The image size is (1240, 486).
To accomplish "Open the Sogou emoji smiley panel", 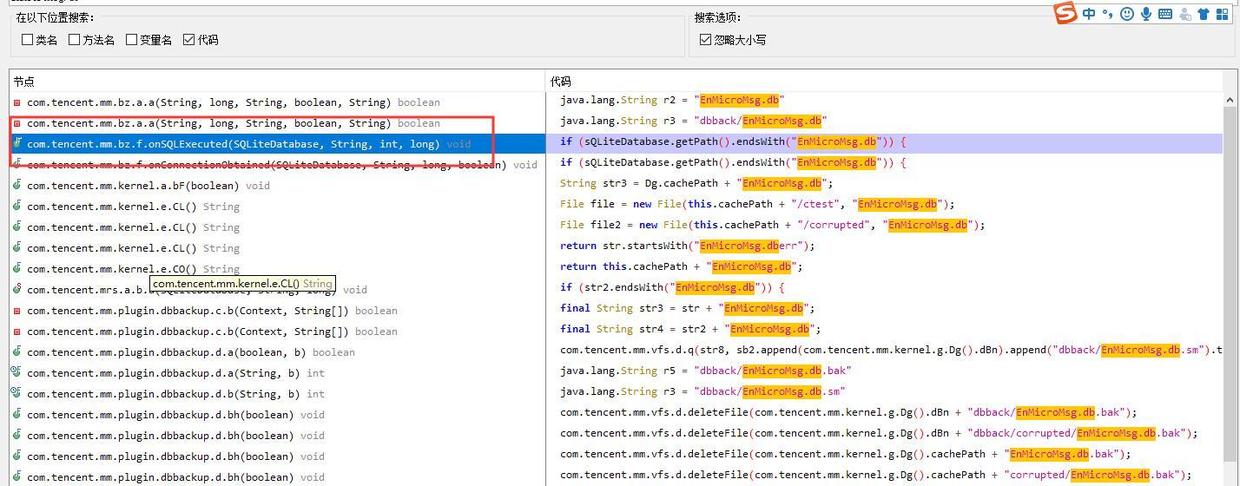I will [1127, 14].
